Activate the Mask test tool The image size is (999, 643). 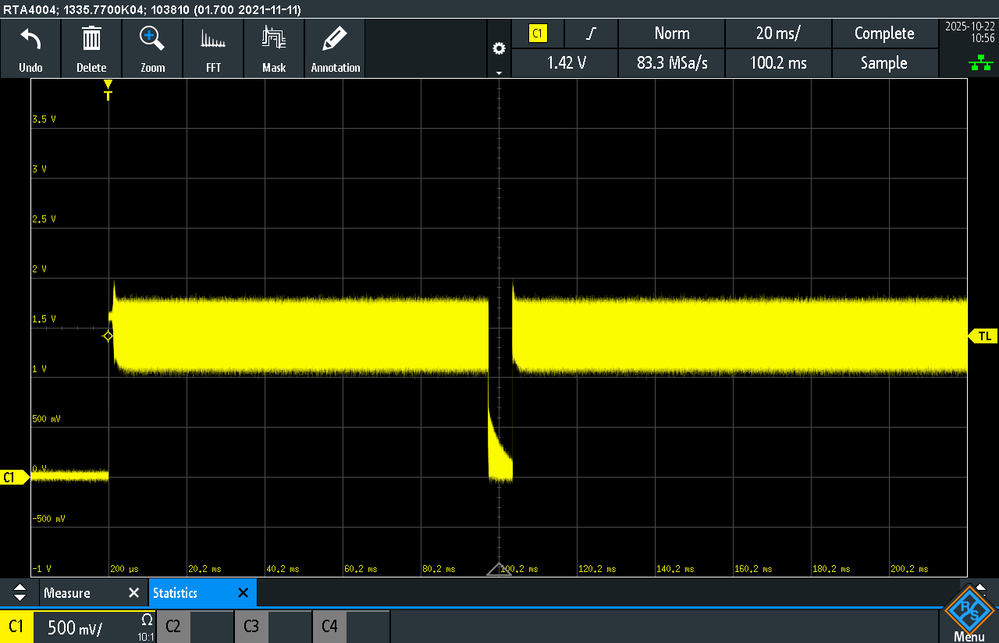pos(273,48)
